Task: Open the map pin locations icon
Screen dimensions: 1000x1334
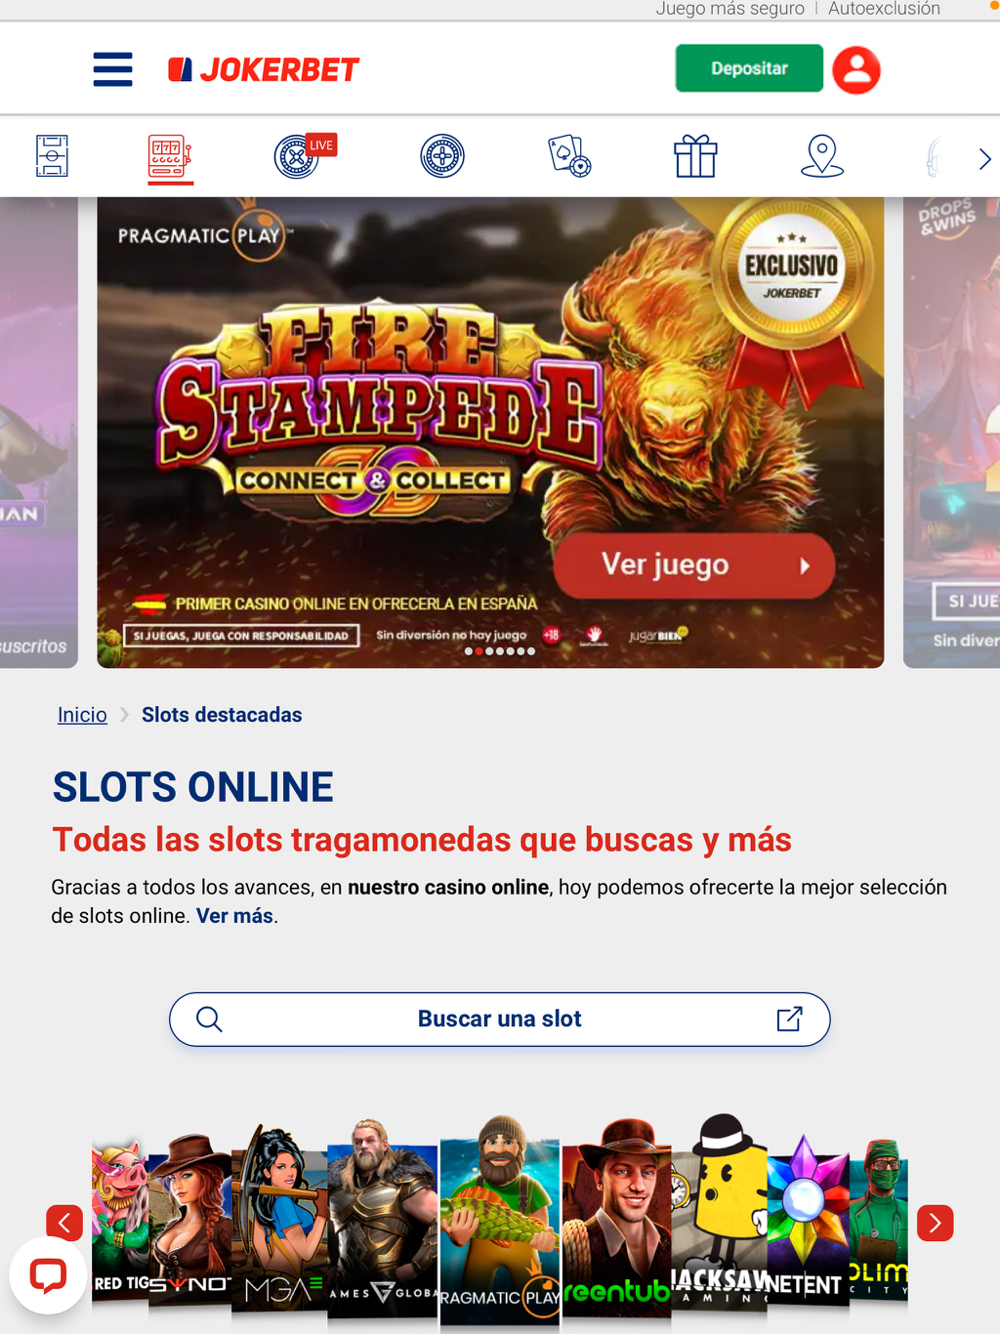Action: click(822, 157)
